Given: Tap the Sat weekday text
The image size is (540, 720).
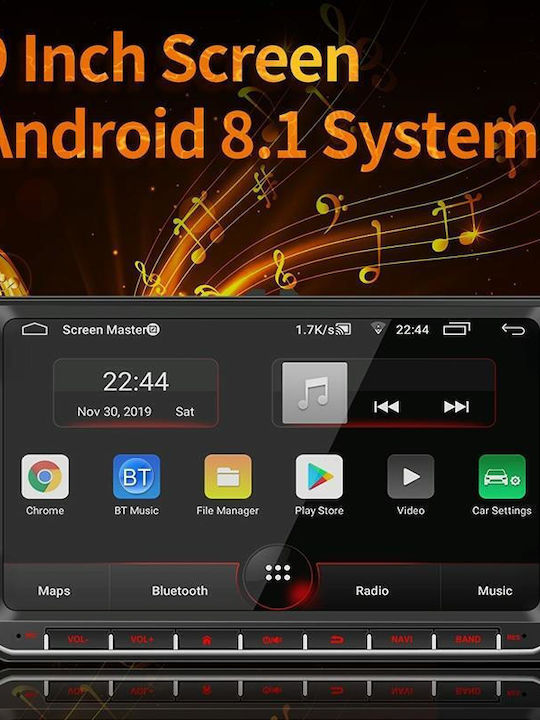Looking at the screenshot, I should (x=185, y=411).
